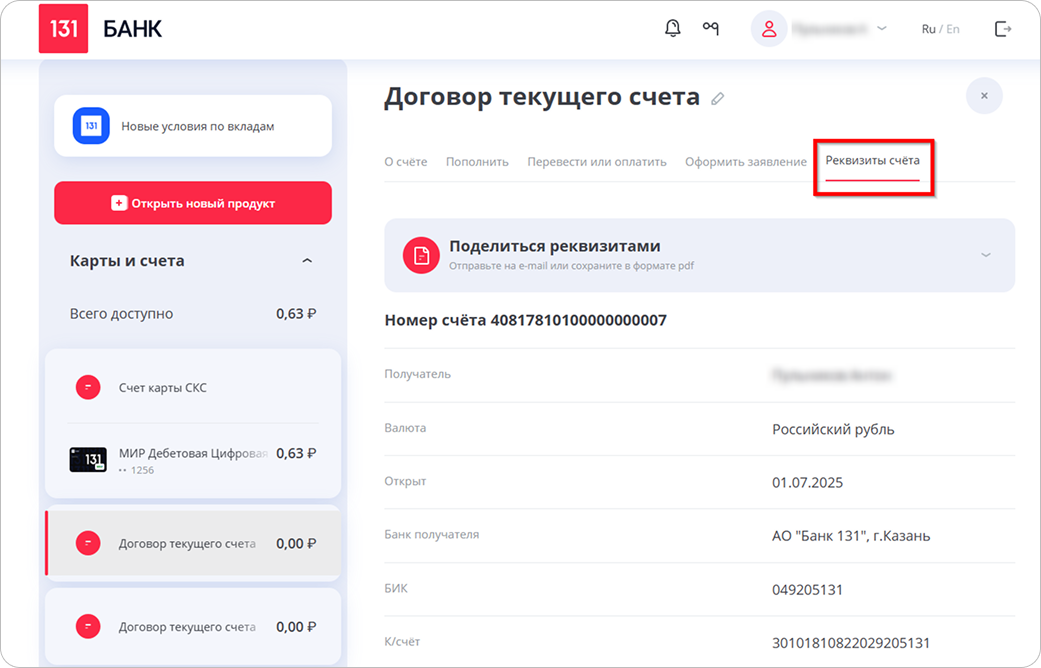This screenshot has width=1041, height=668.
Task: Expand the user profile dropdown arrow
Action: point(881,29)
